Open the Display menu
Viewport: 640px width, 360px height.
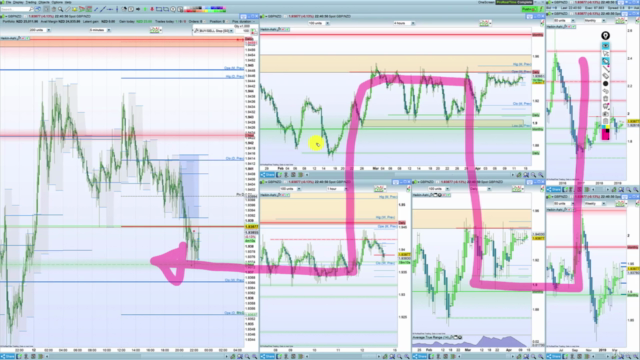click(x=18, y=2)
